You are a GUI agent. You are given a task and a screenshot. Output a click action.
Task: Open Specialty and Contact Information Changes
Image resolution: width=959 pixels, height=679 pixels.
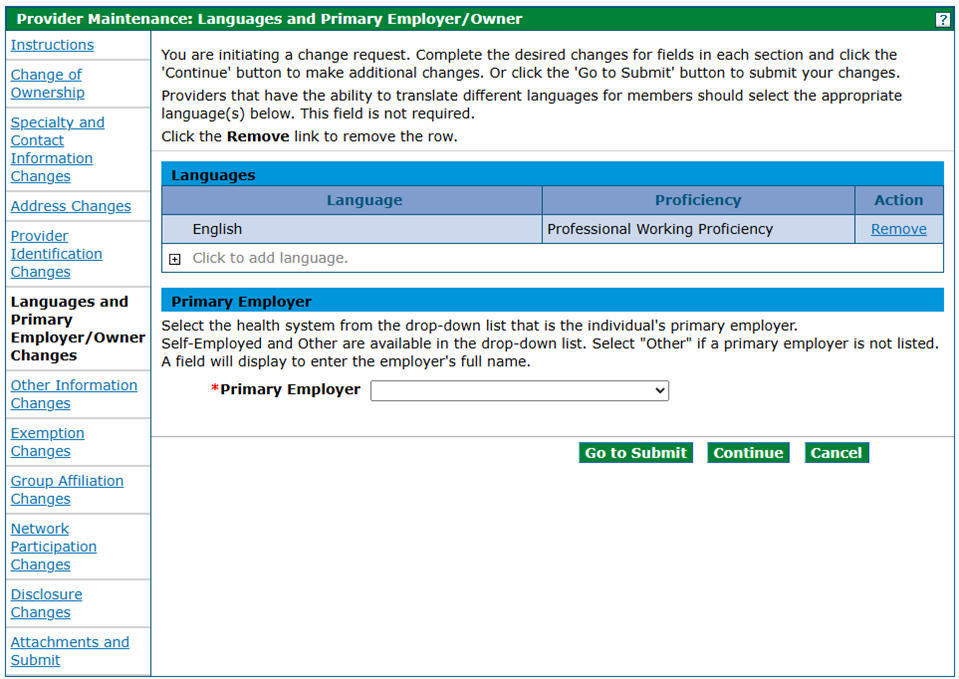pyautogui.click(x=57, y=149)
